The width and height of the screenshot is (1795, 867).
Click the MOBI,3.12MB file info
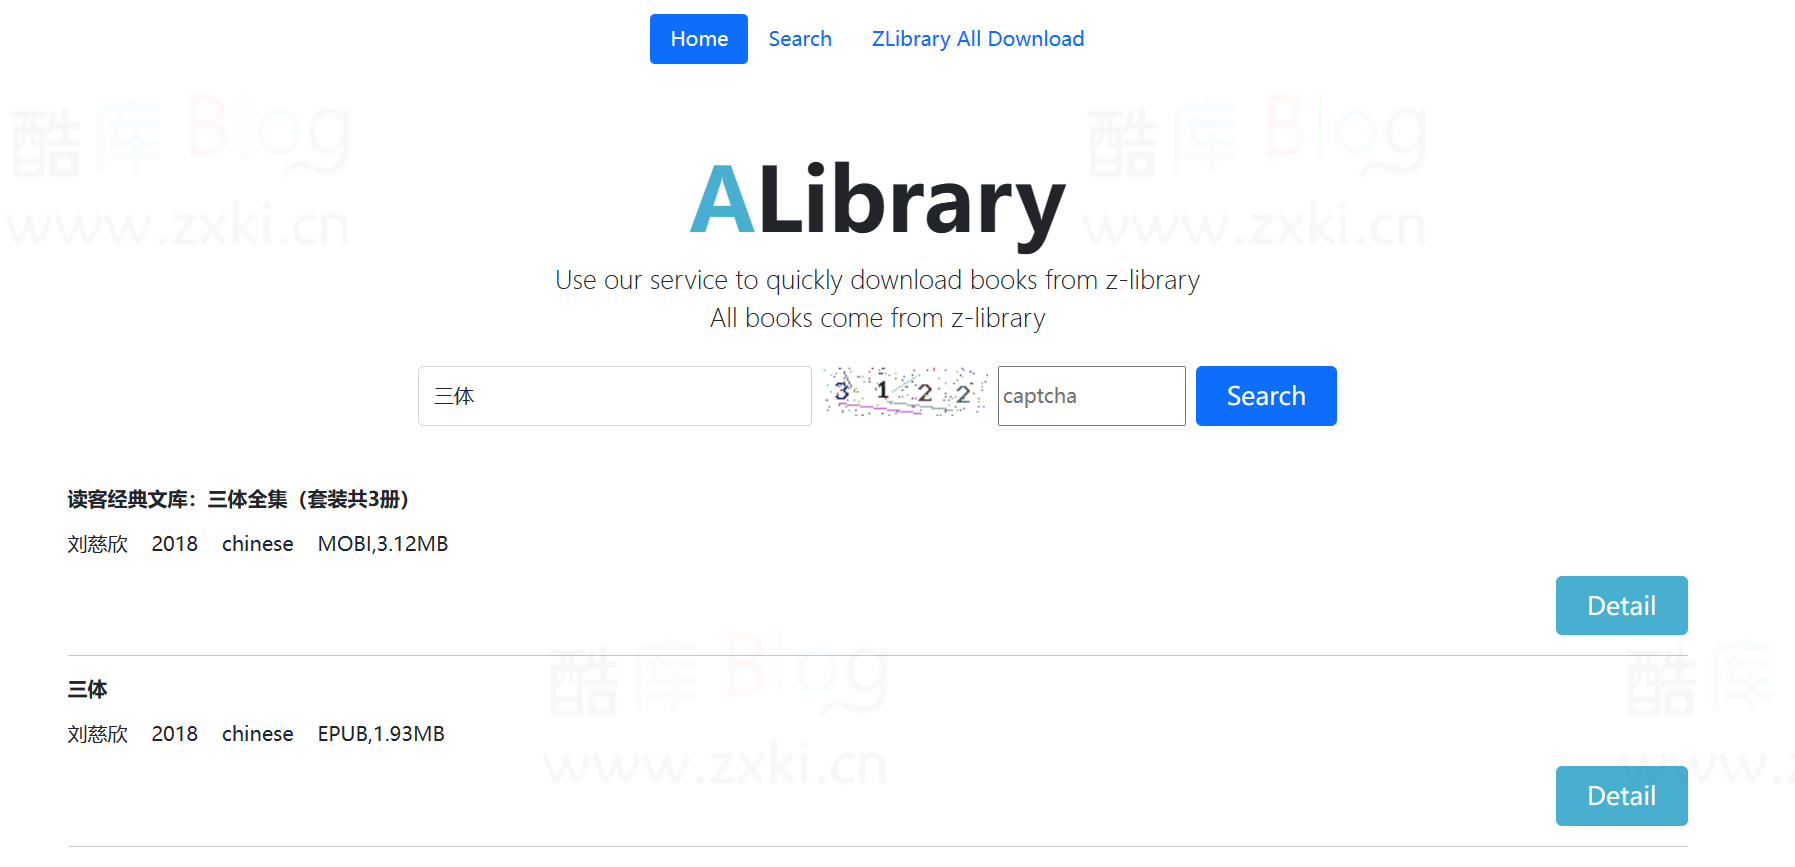tap(383, 544)
